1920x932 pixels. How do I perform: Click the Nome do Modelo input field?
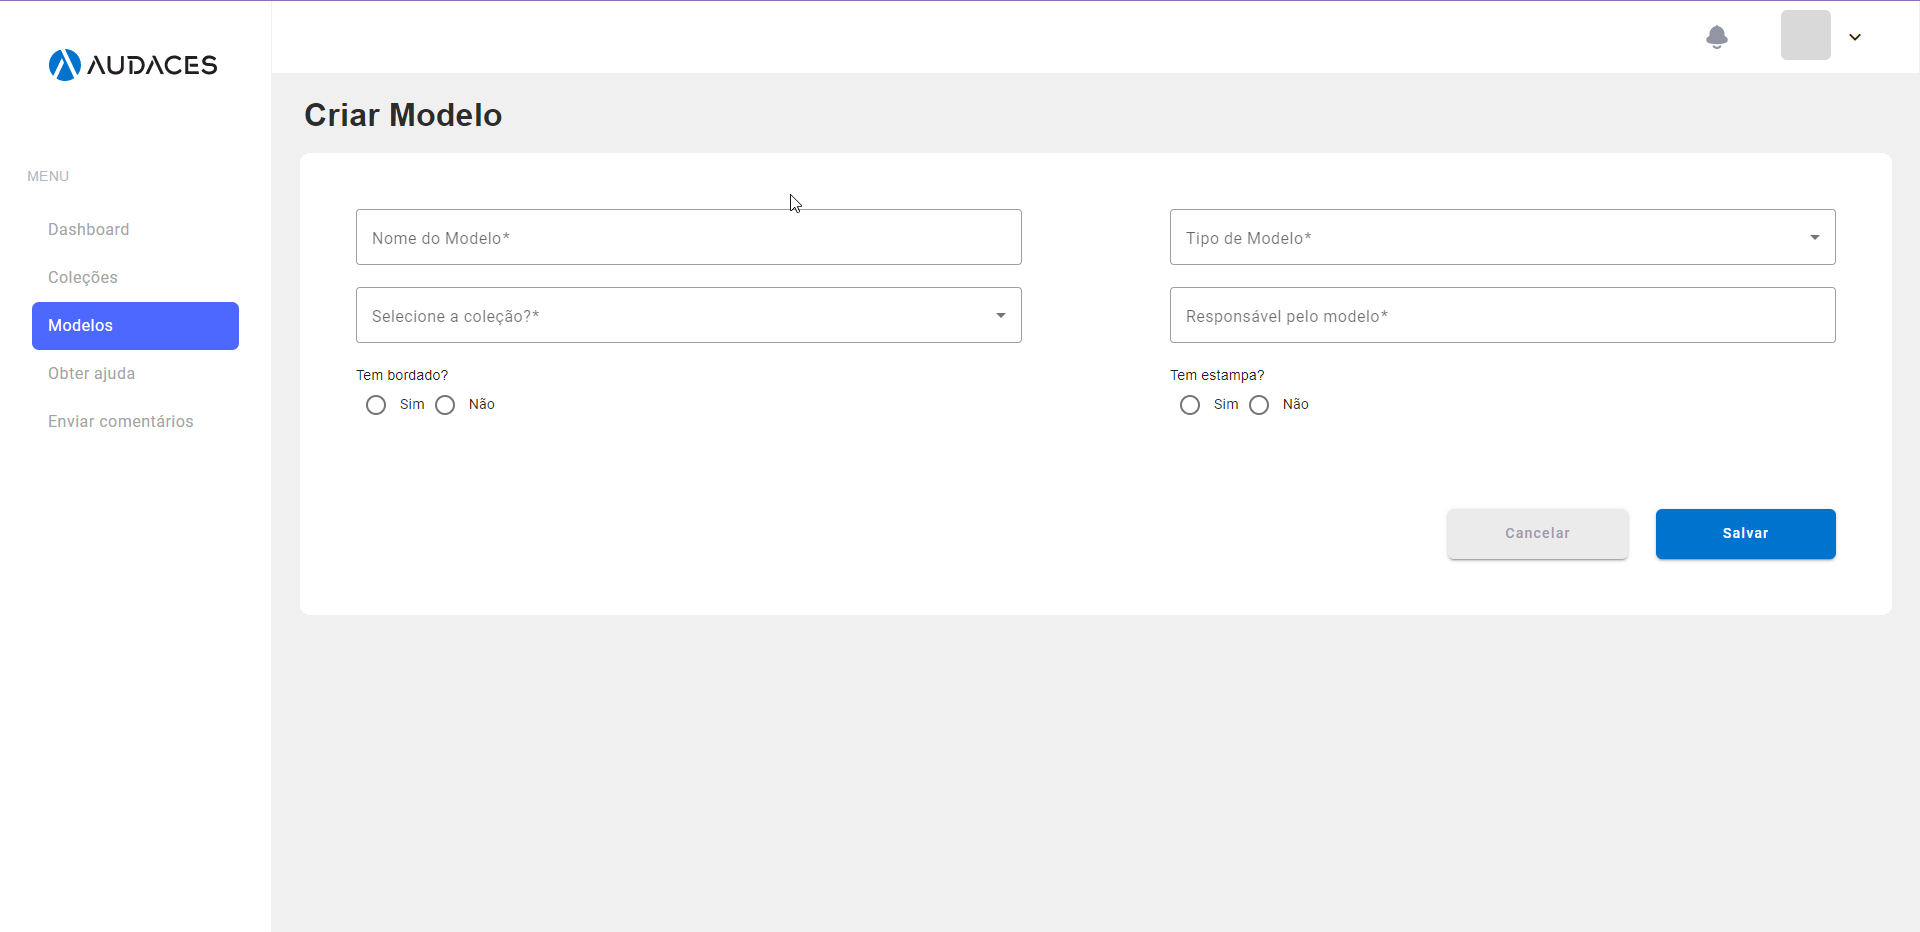[x=688, y=237]
